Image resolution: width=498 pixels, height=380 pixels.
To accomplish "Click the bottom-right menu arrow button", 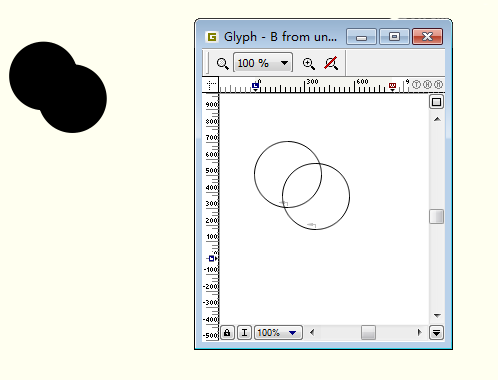I will [436, 333].
